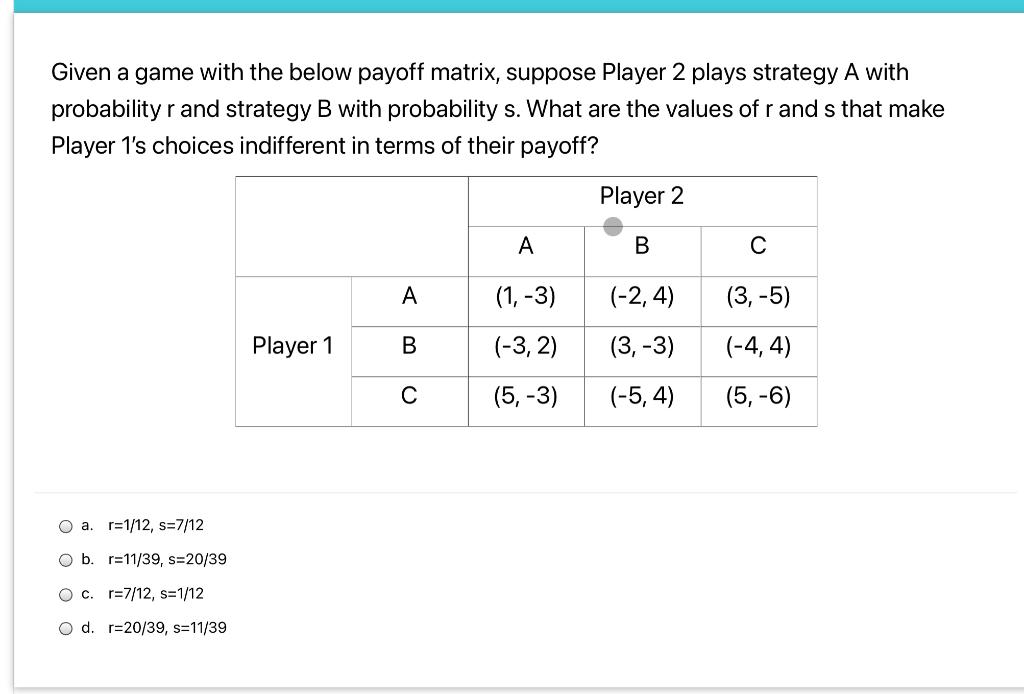Click the payoff cell (3, -3)
Screen dimensions: 1024x694
pyautogui.click(x=641, y=347)
